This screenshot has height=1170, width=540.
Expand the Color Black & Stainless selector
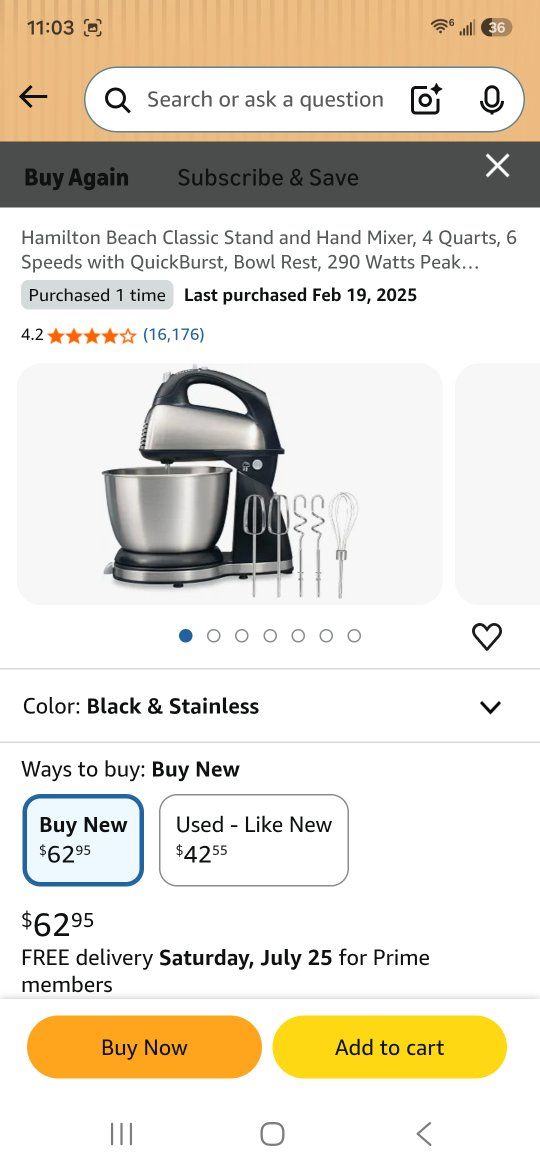pyautogui.click(x=270, y=706)
